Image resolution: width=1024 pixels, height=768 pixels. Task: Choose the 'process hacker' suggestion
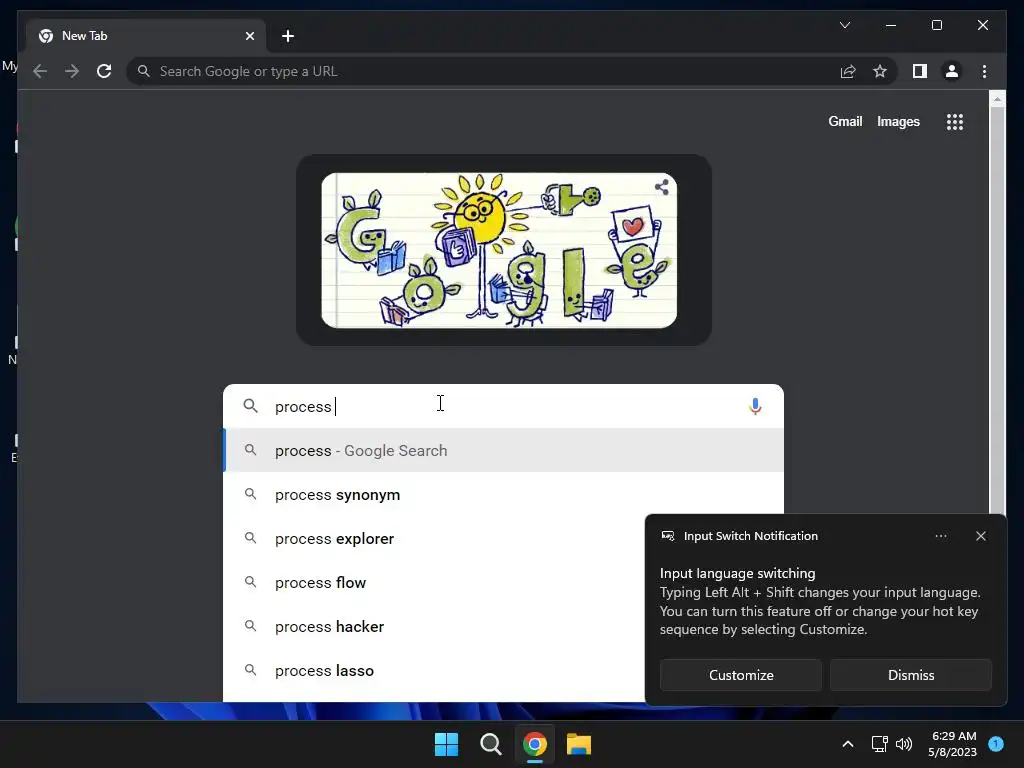coord(434,626)
